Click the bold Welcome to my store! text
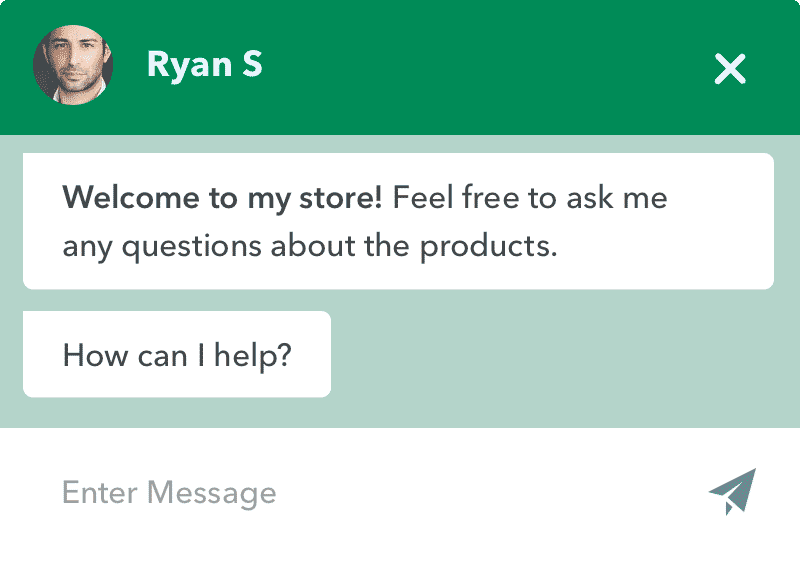This screenshot has width=800, height=563. click(x=222, y=198)
